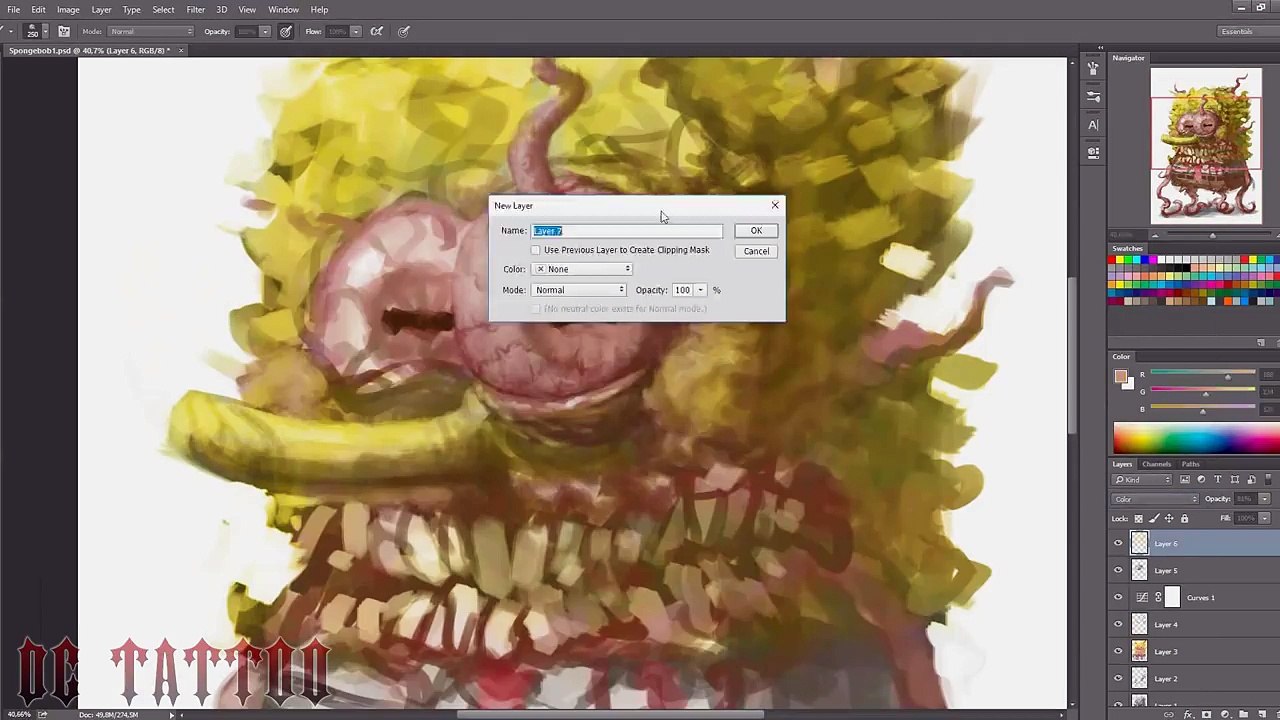This screenshot has height=720, width=1280.
Task: Click the Opacity value field in New Layer dialog
Action: 682,290
